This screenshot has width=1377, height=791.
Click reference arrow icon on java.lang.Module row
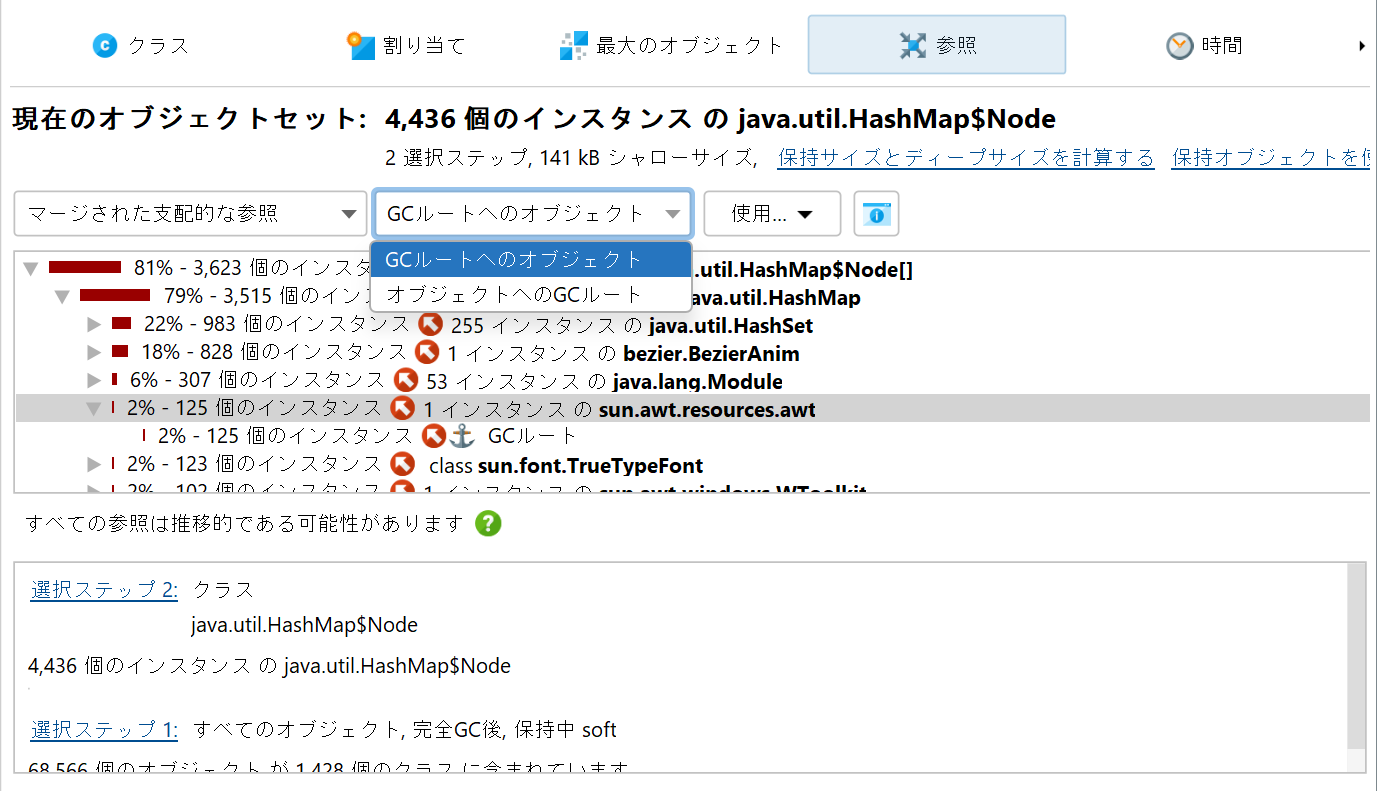click(x=405, y=380)
